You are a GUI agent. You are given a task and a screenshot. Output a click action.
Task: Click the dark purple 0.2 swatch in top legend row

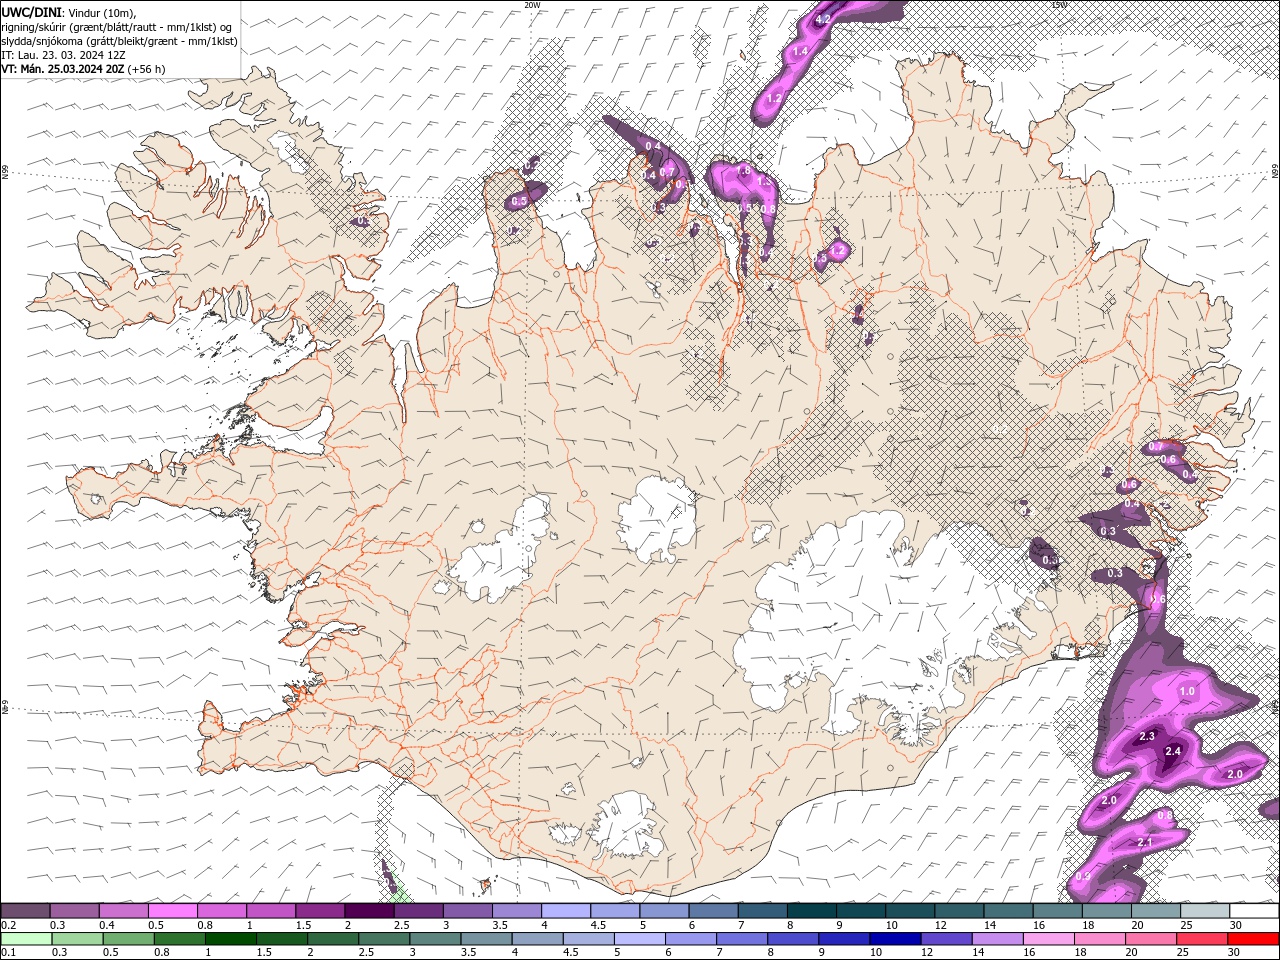[x=25, y=911]
